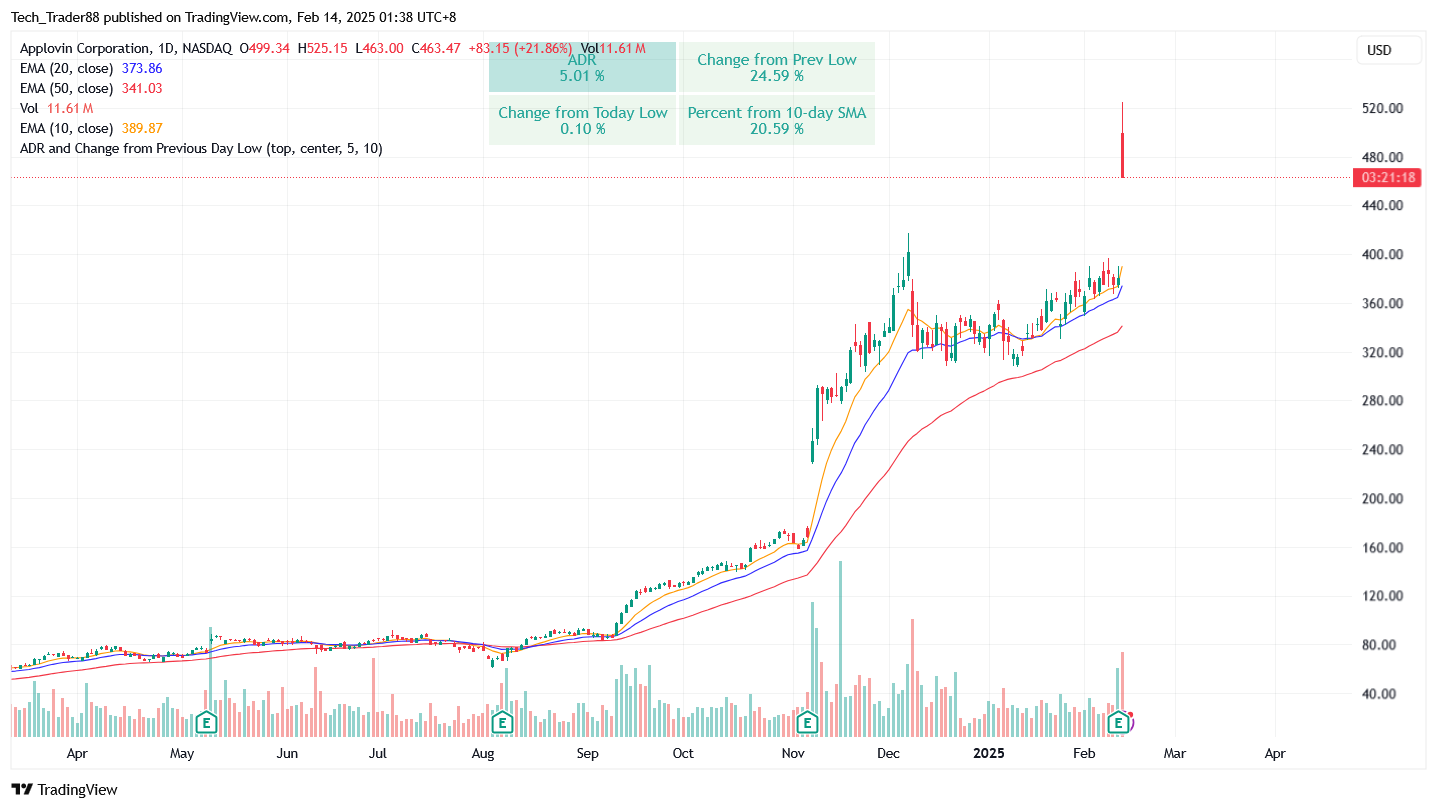The width and height of the screenshot is (1437, 809).
Task: Click the 400.00 price axis label
Action: point(1382,254)
